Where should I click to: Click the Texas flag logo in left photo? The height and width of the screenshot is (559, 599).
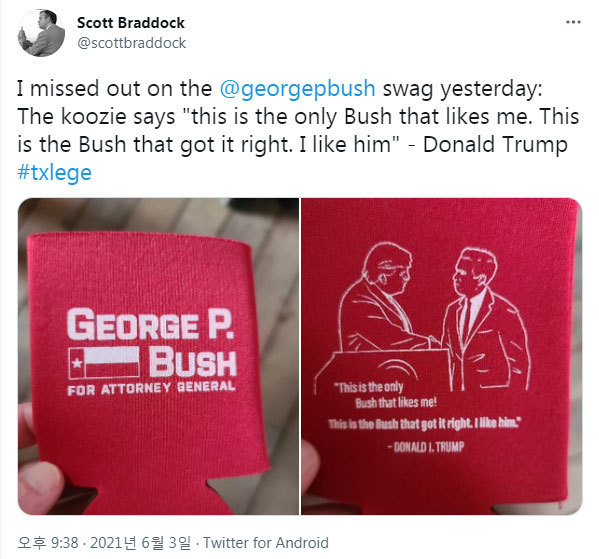click(104, 362)
